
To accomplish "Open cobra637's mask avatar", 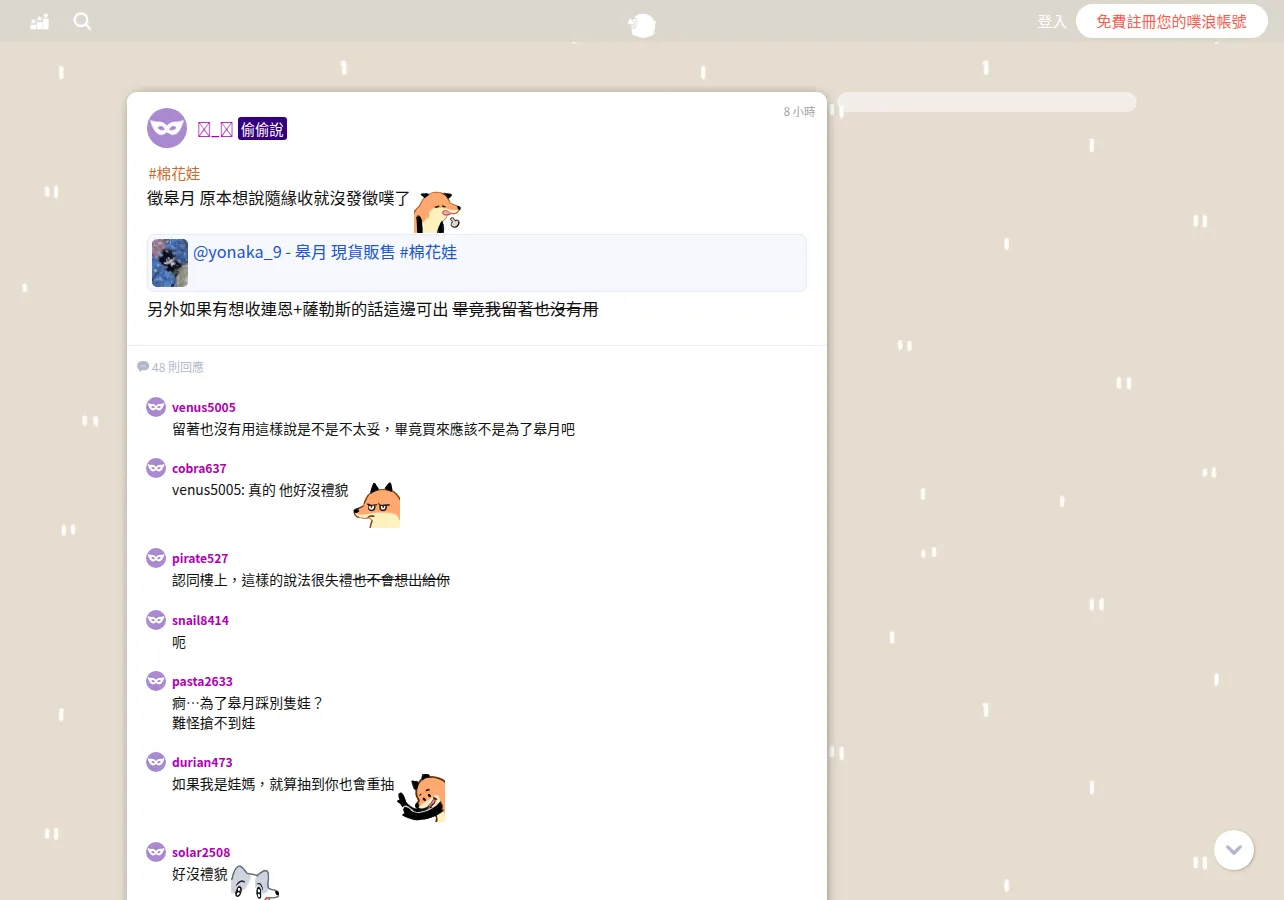I will coord(156,468).
